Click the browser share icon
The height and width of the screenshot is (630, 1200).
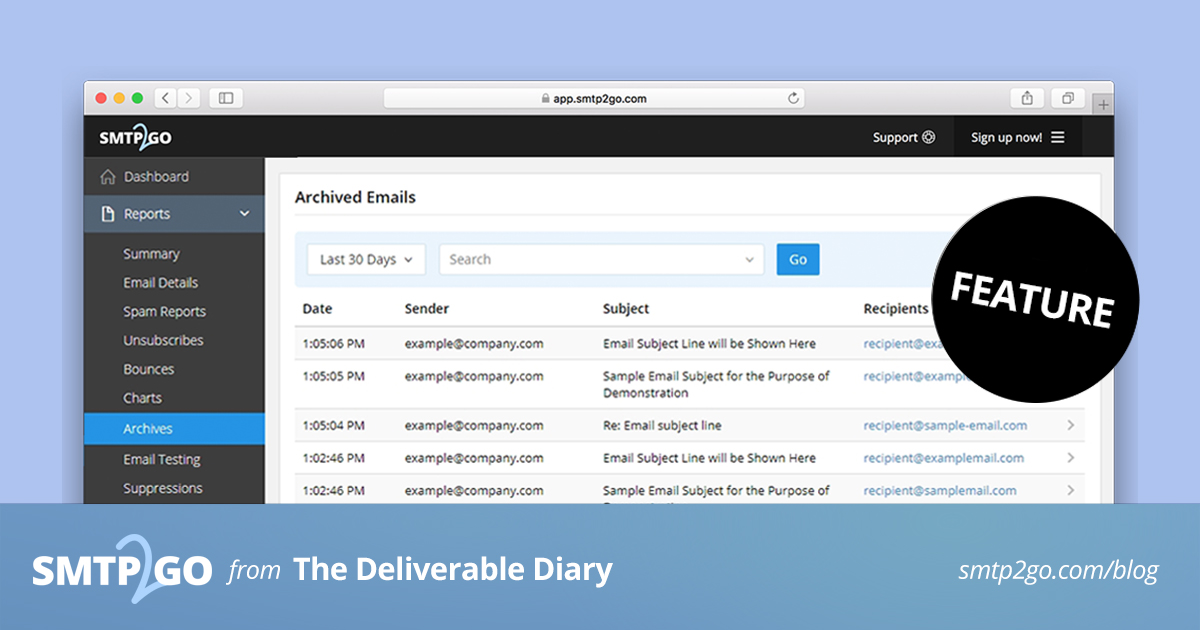pos(1027,98)
